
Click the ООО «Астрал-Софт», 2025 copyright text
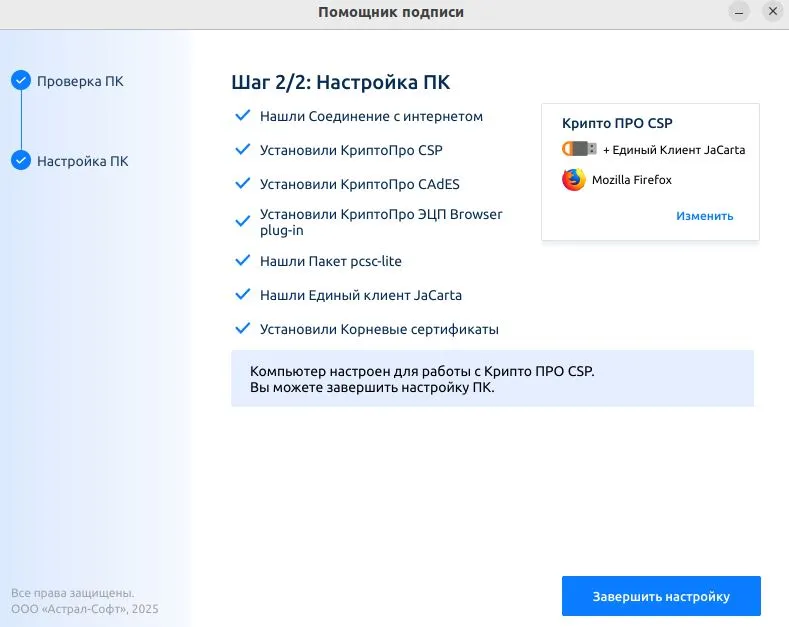pos(85,609)
